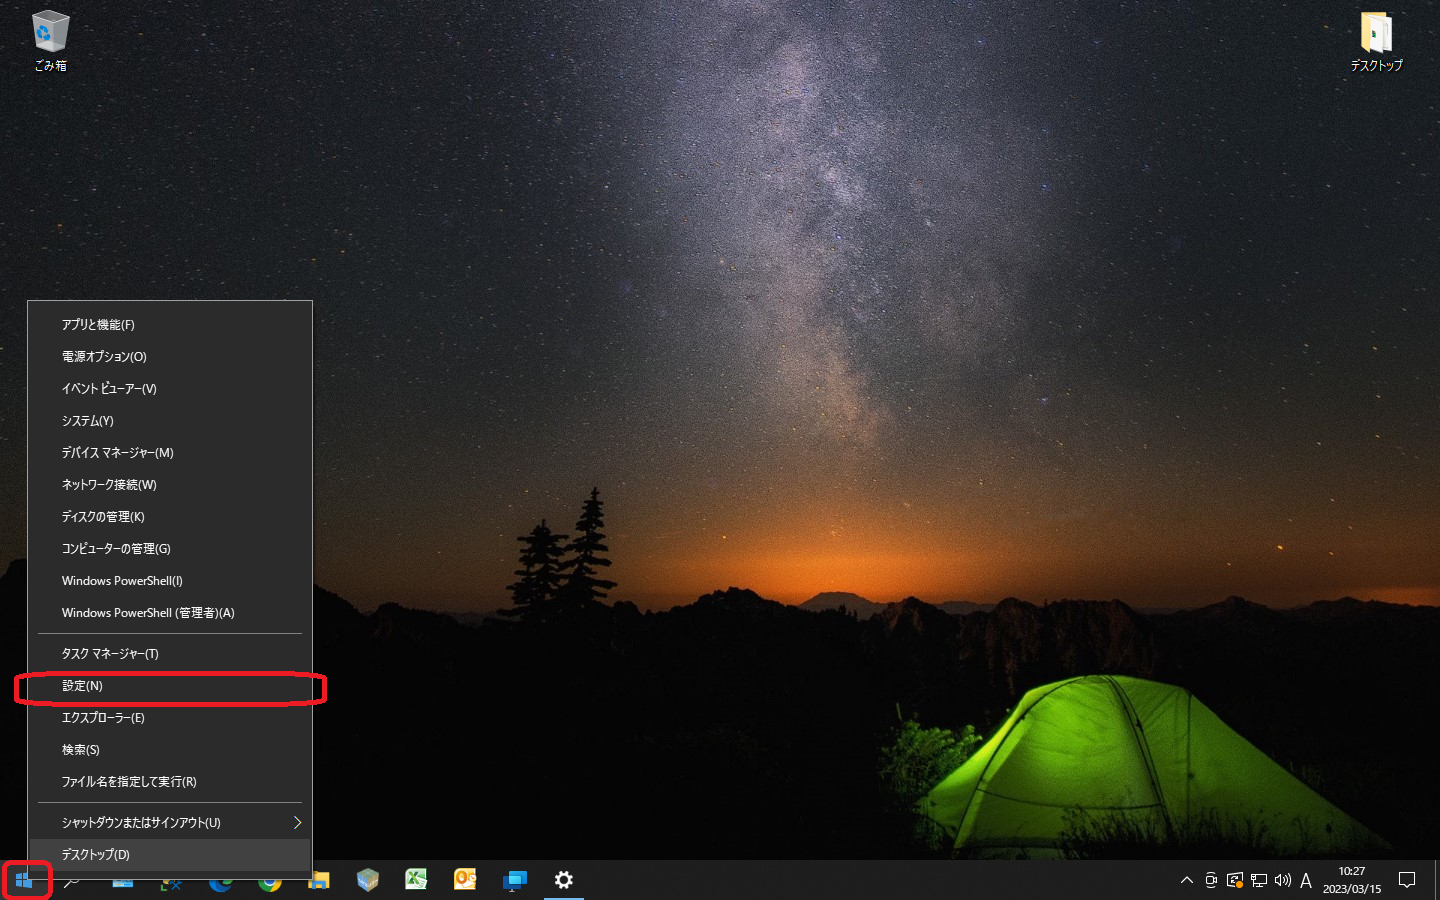This screenshot has height=900, width=1440.
Task: Show hidden tray icons with the chevron
Action: pos(1187,880)
